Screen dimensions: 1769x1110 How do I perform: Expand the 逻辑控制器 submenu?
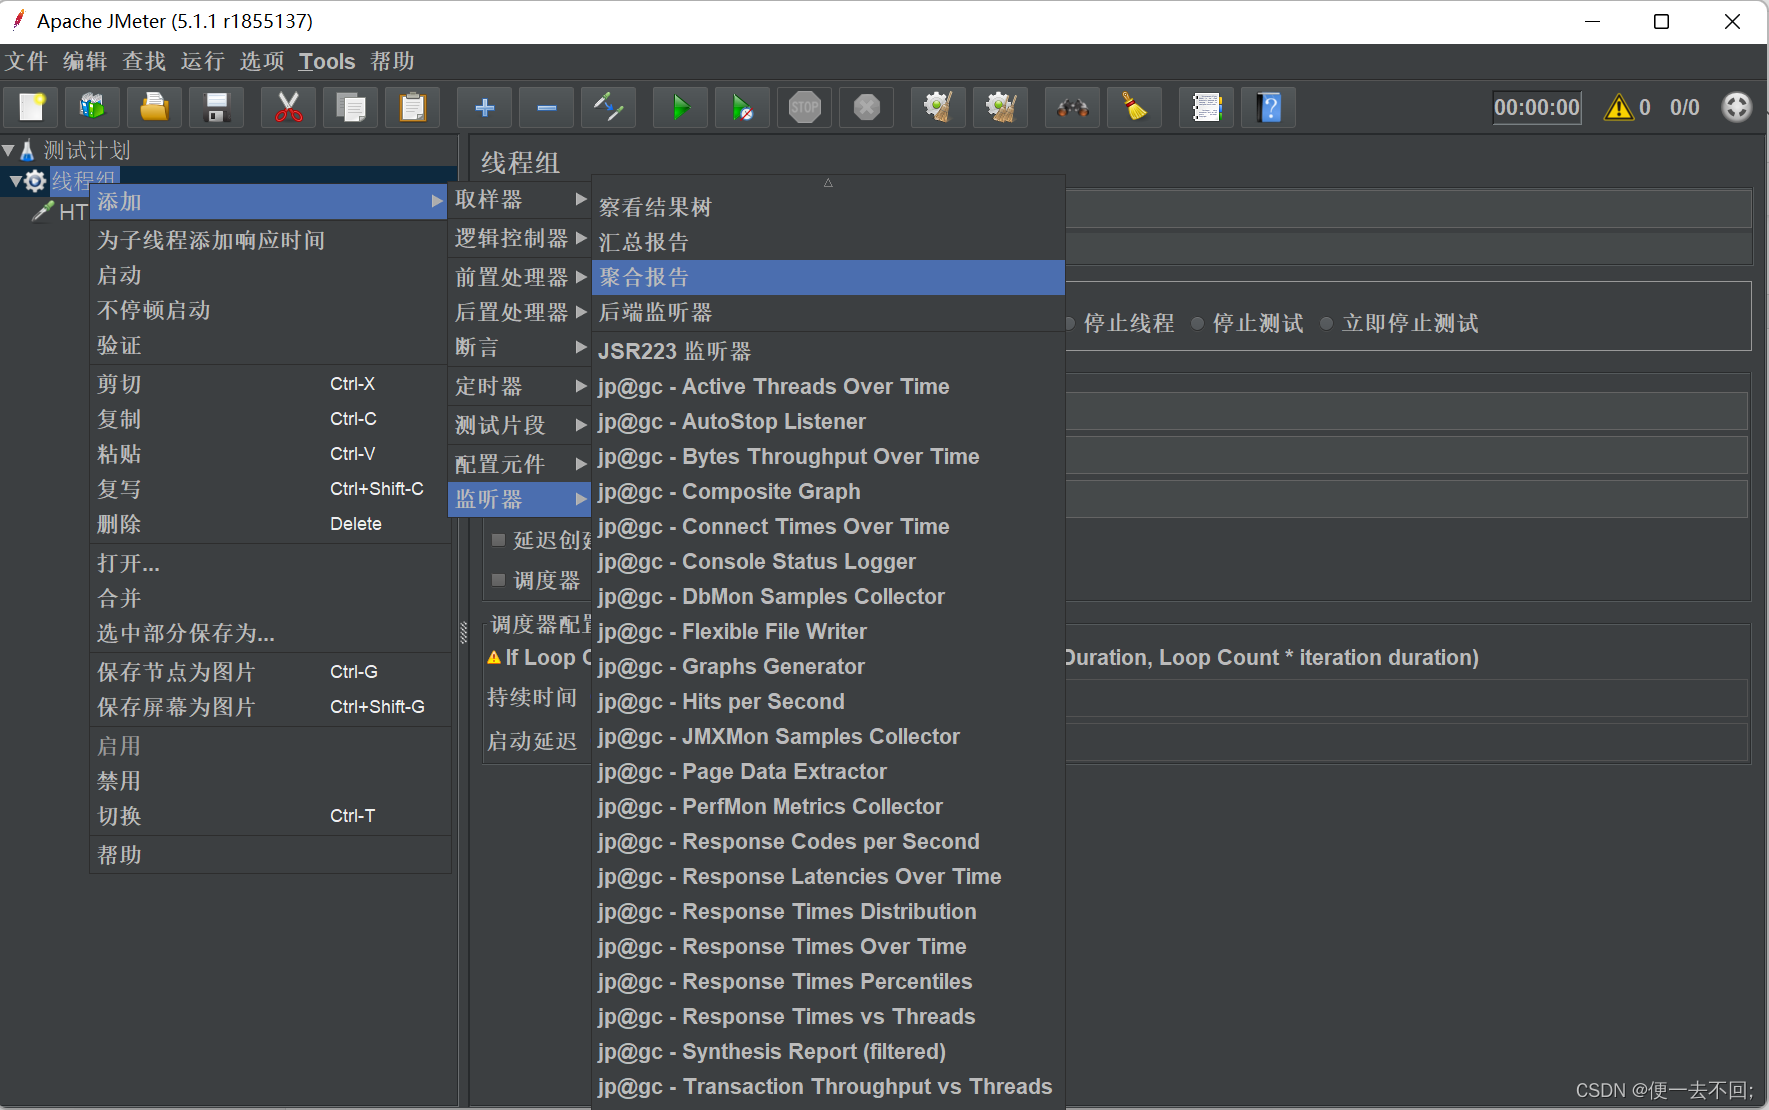point(520,238)
